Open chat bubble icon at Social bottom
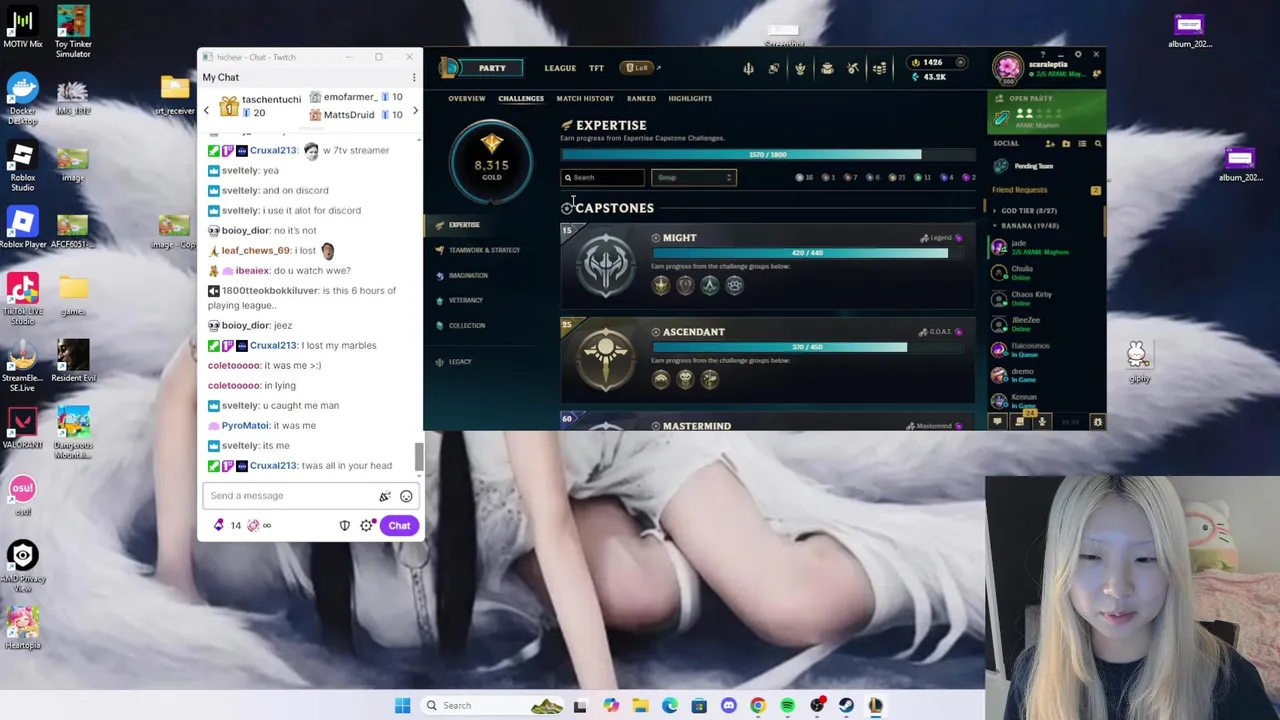The image size is (1280, 720). point(997,422)
